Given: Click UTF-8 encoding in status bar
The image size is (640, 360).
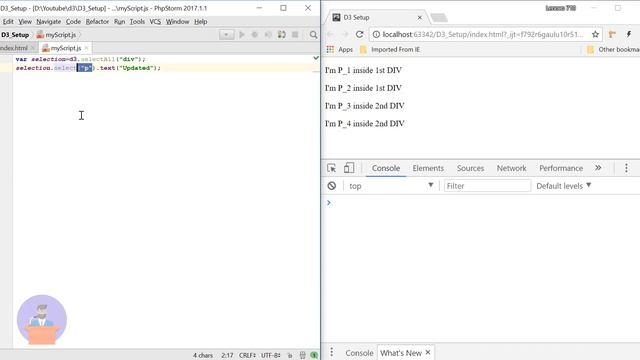Looking at the screenshot, I should click(x=270, y=356).
